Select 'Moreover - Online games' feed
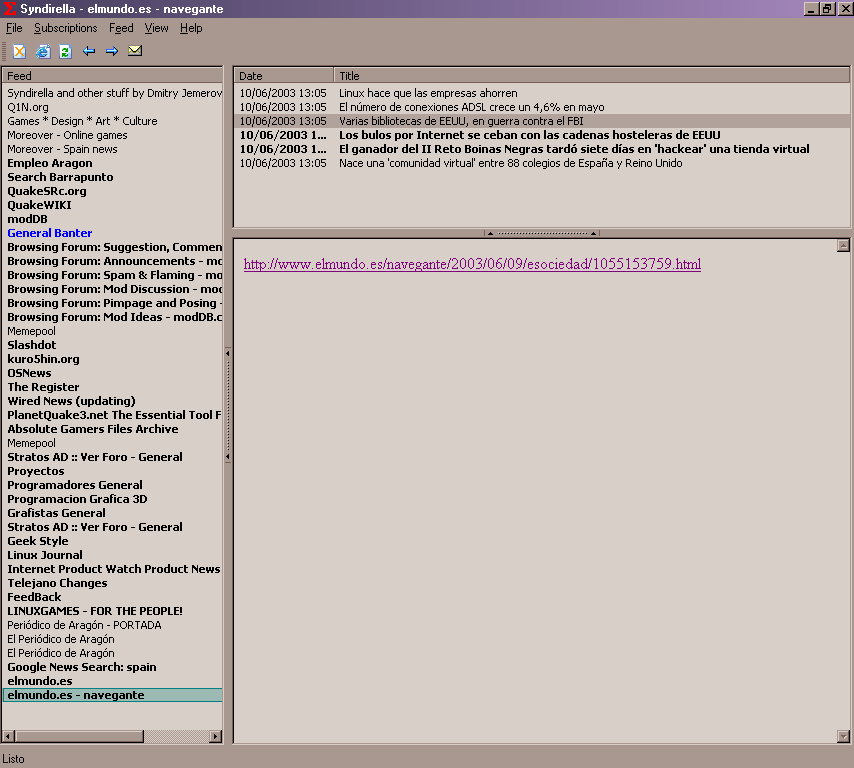Image resolution: width=854 pixels, height=768 pixels. pyautogui.click(x=113, y=135)
